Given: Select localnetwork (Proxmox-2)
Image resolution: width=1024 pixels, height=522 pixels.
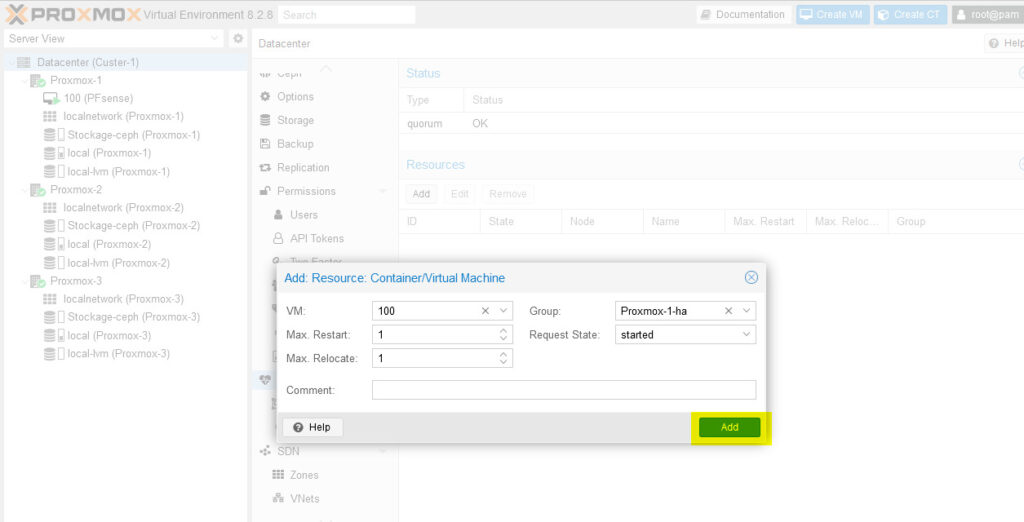Looking at the screenshot, I should point(123,207).
